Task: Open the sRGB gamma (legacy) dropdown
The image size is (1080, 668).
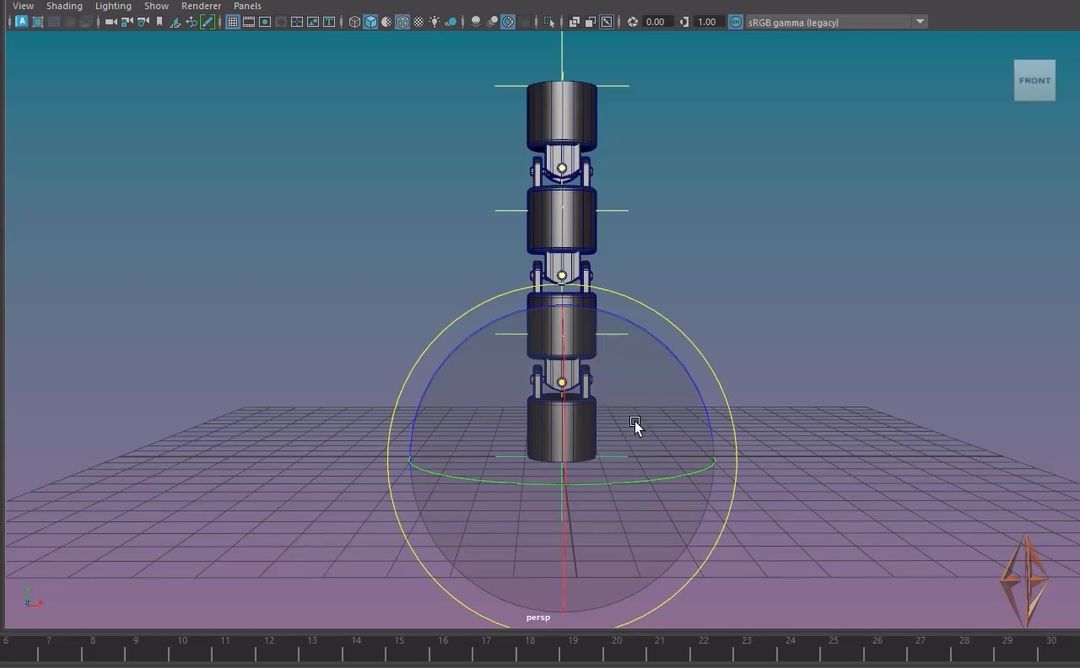Action: tap(836, 22)
